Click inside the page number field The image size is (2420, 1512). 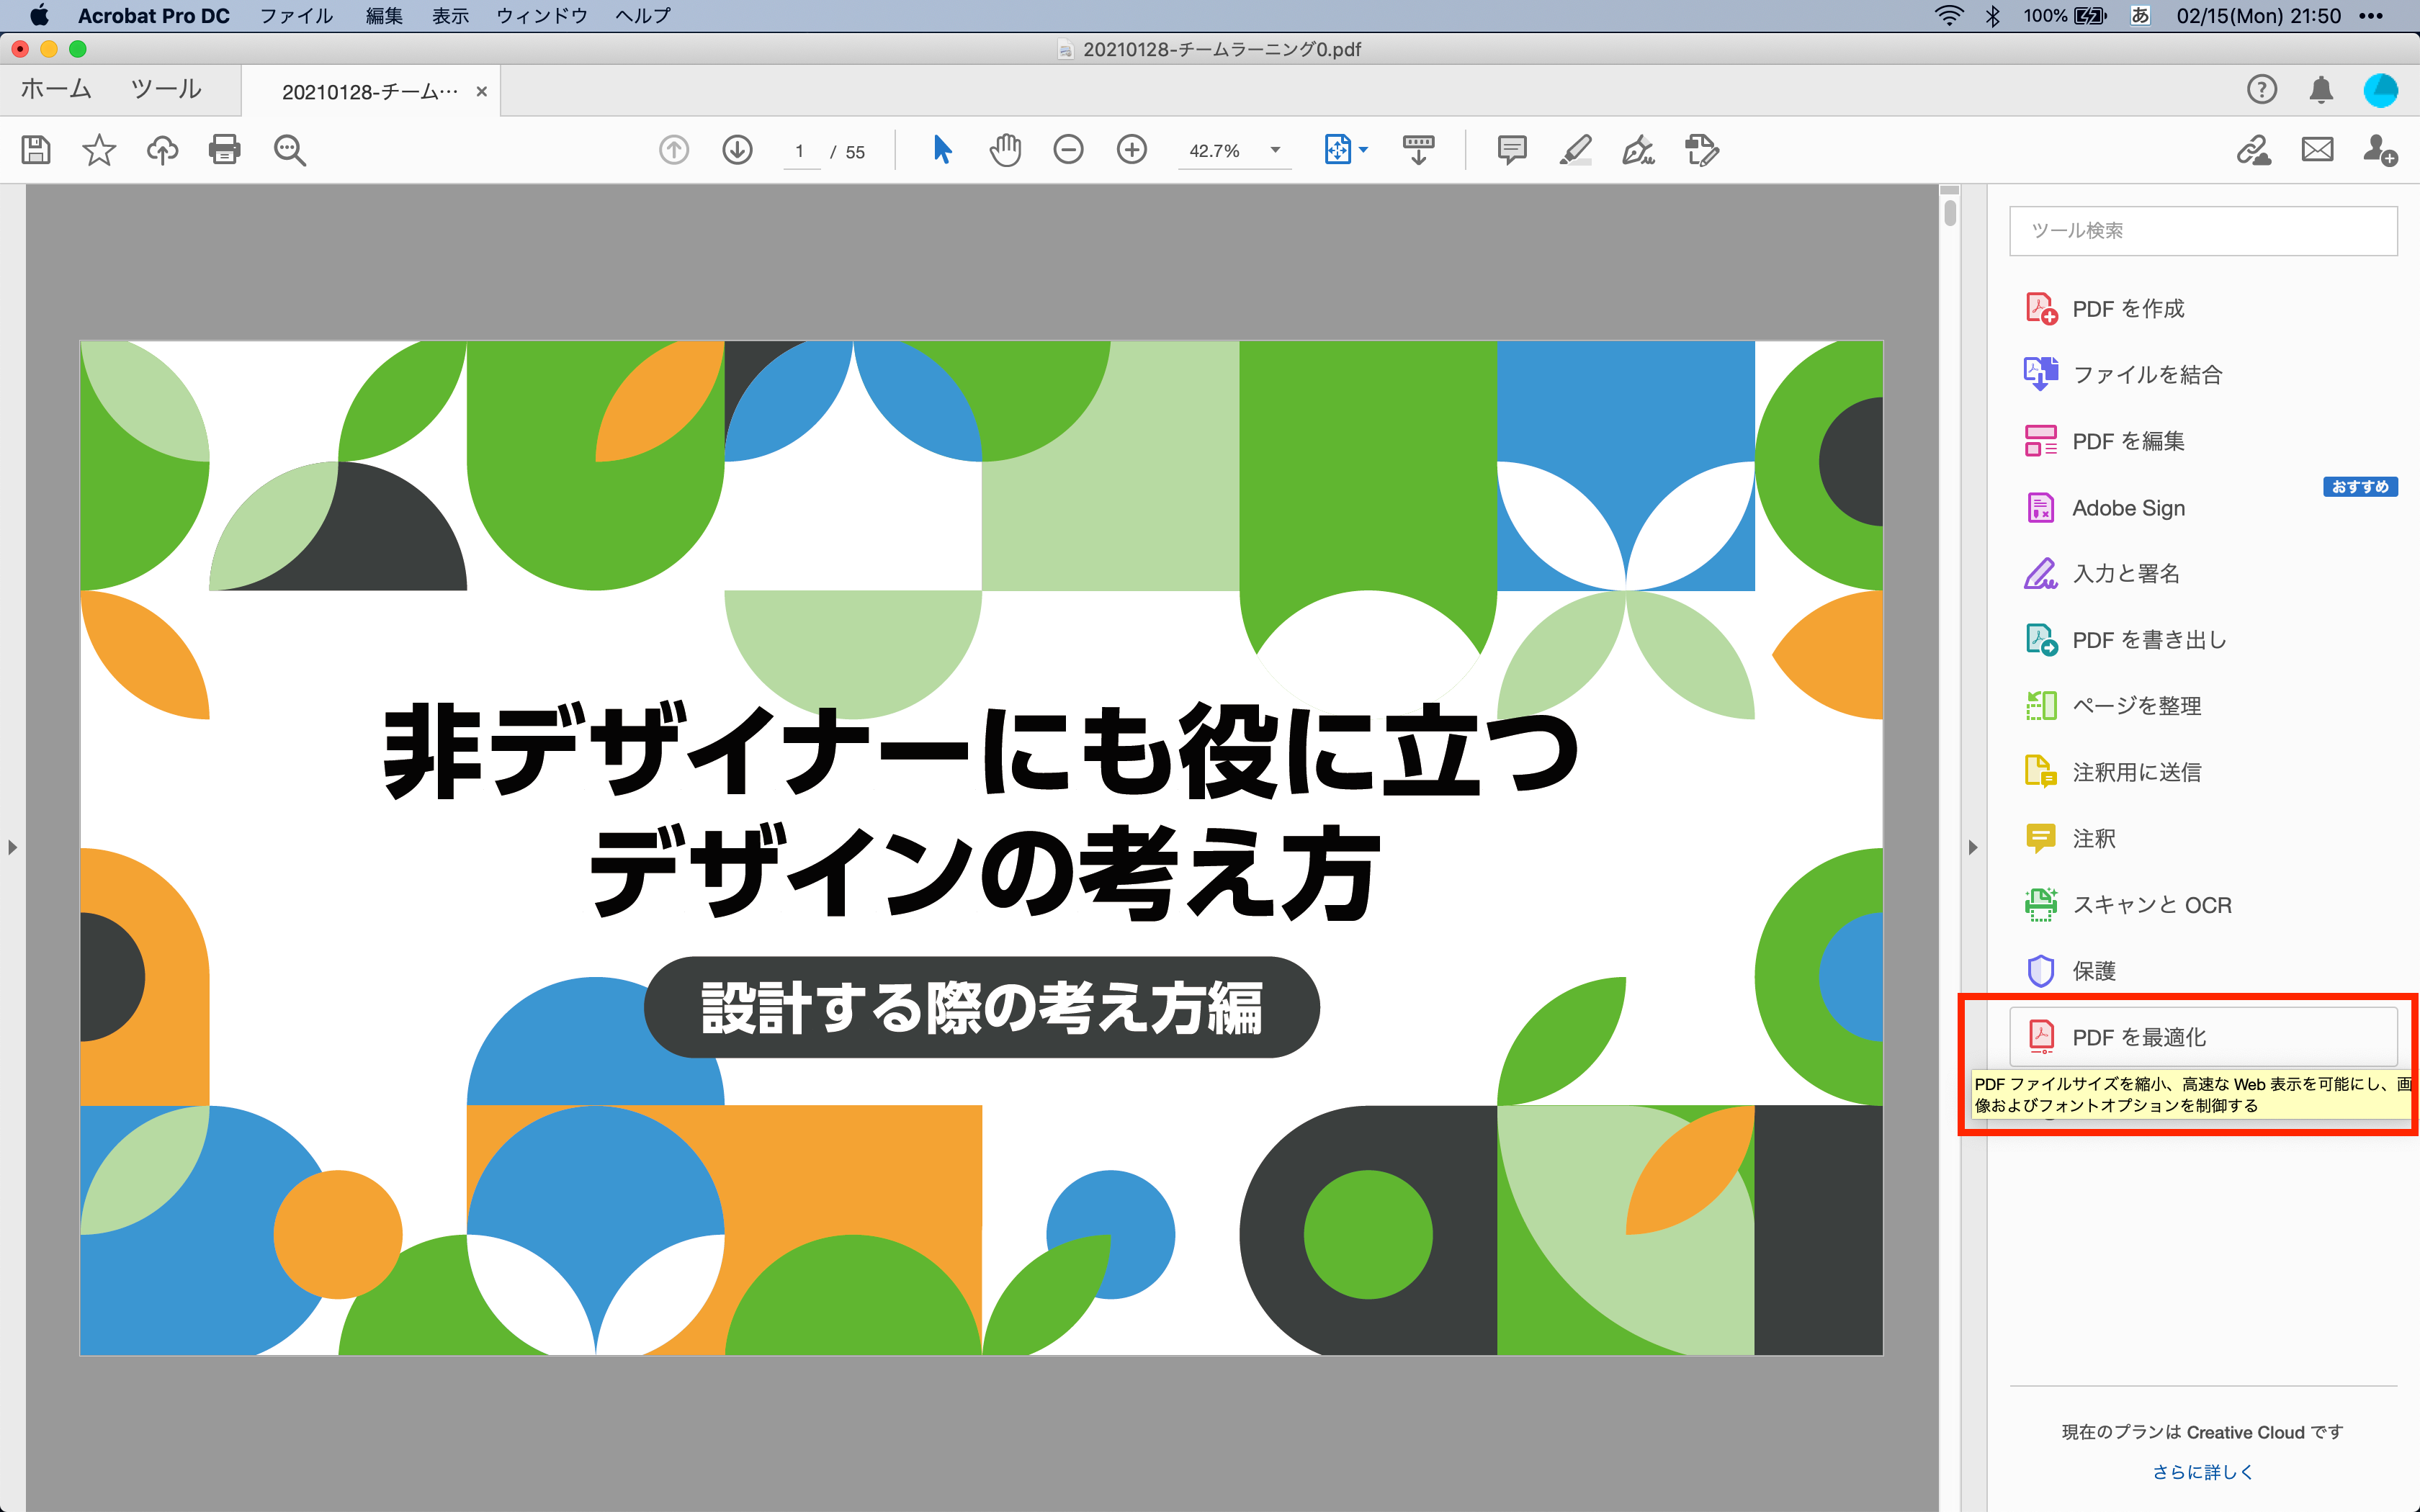pos(800,150)
